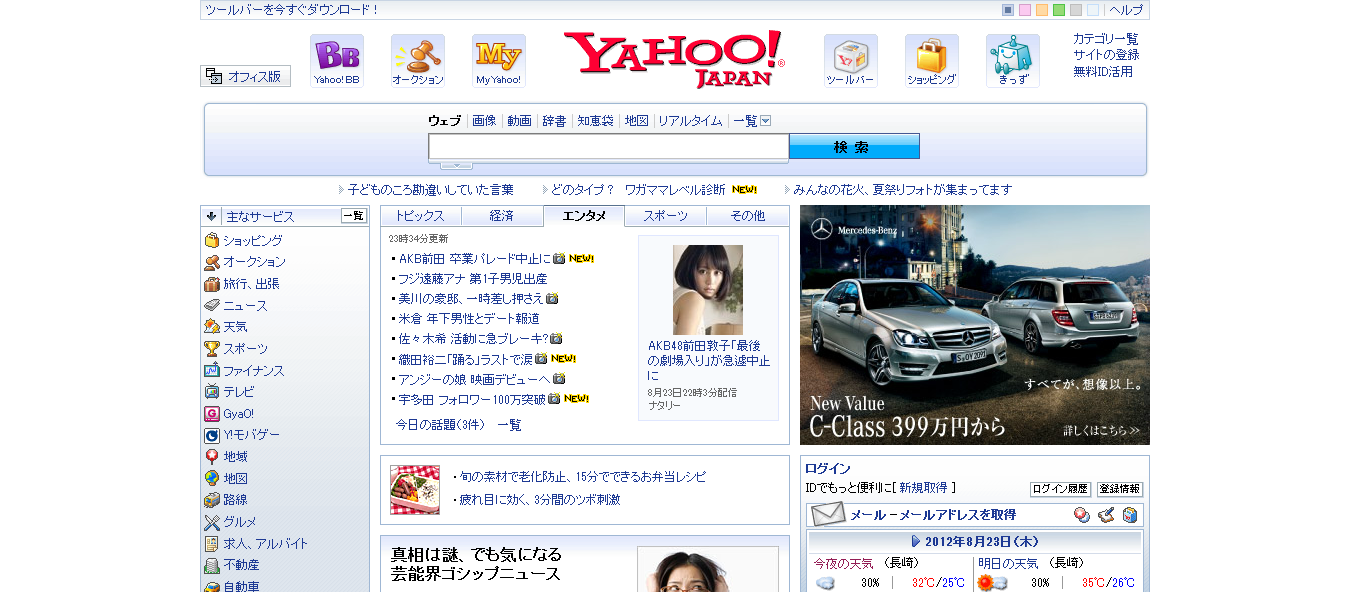The width and height of the screenshot is (1349, 592).
Task: Click the blue book icon in mail row
Action: [x=1129, y=515]
